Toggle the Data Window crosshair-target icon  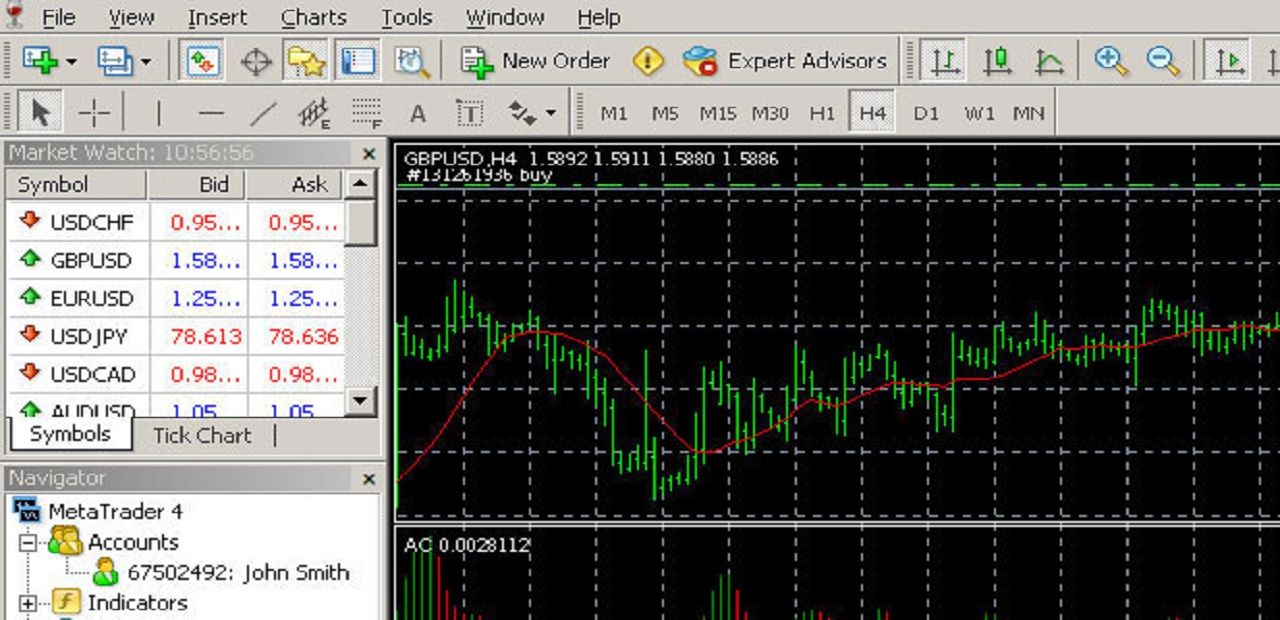(x=256, y=61)
